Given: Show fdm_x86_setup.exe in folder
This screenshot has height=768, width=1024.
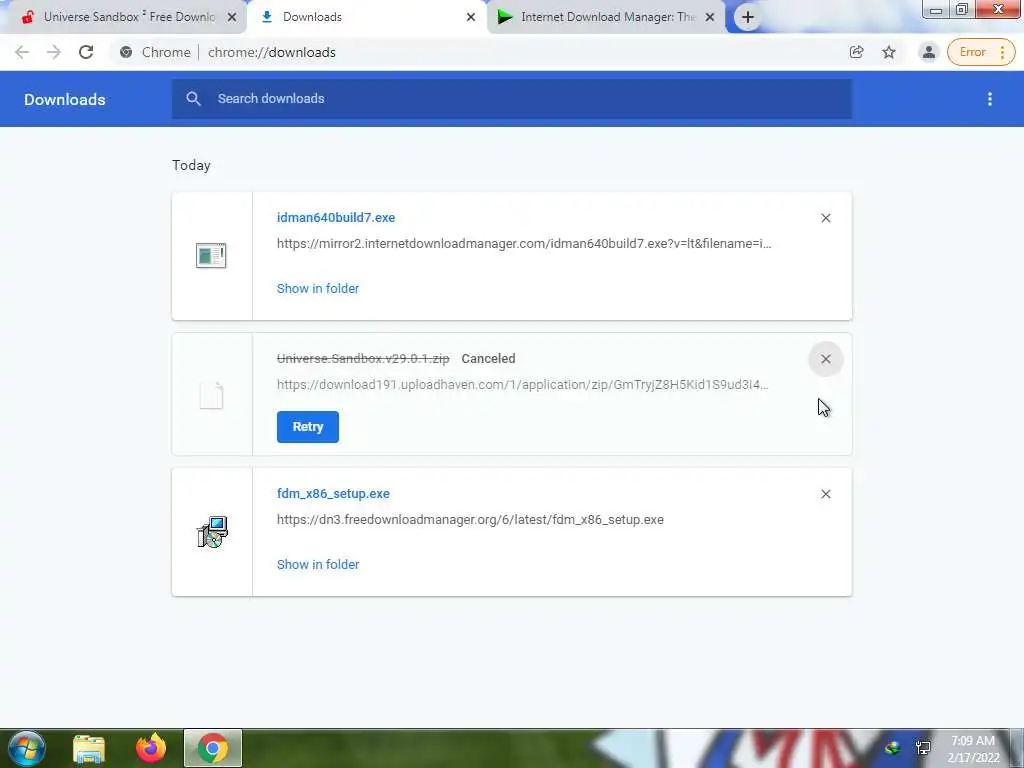Looking at the screenshot, I should [318, 565].
